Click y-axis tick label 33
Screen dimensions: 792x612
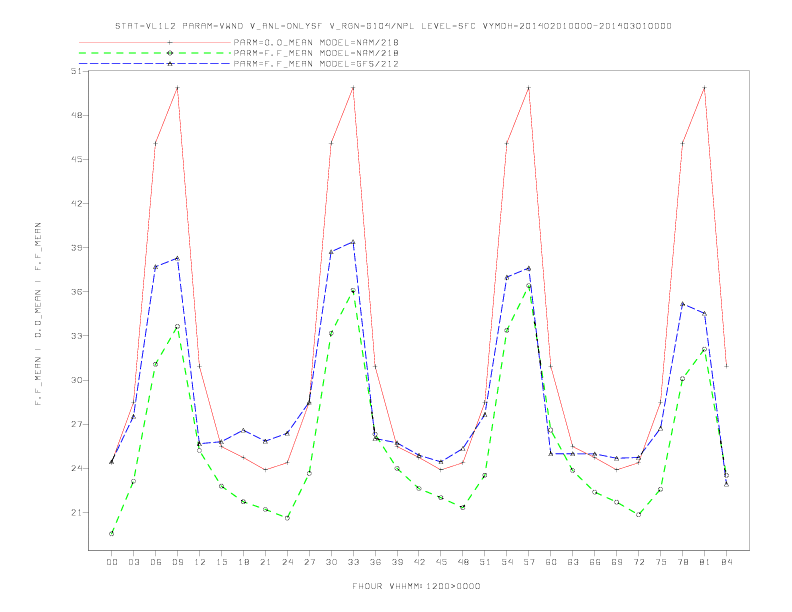76,336
